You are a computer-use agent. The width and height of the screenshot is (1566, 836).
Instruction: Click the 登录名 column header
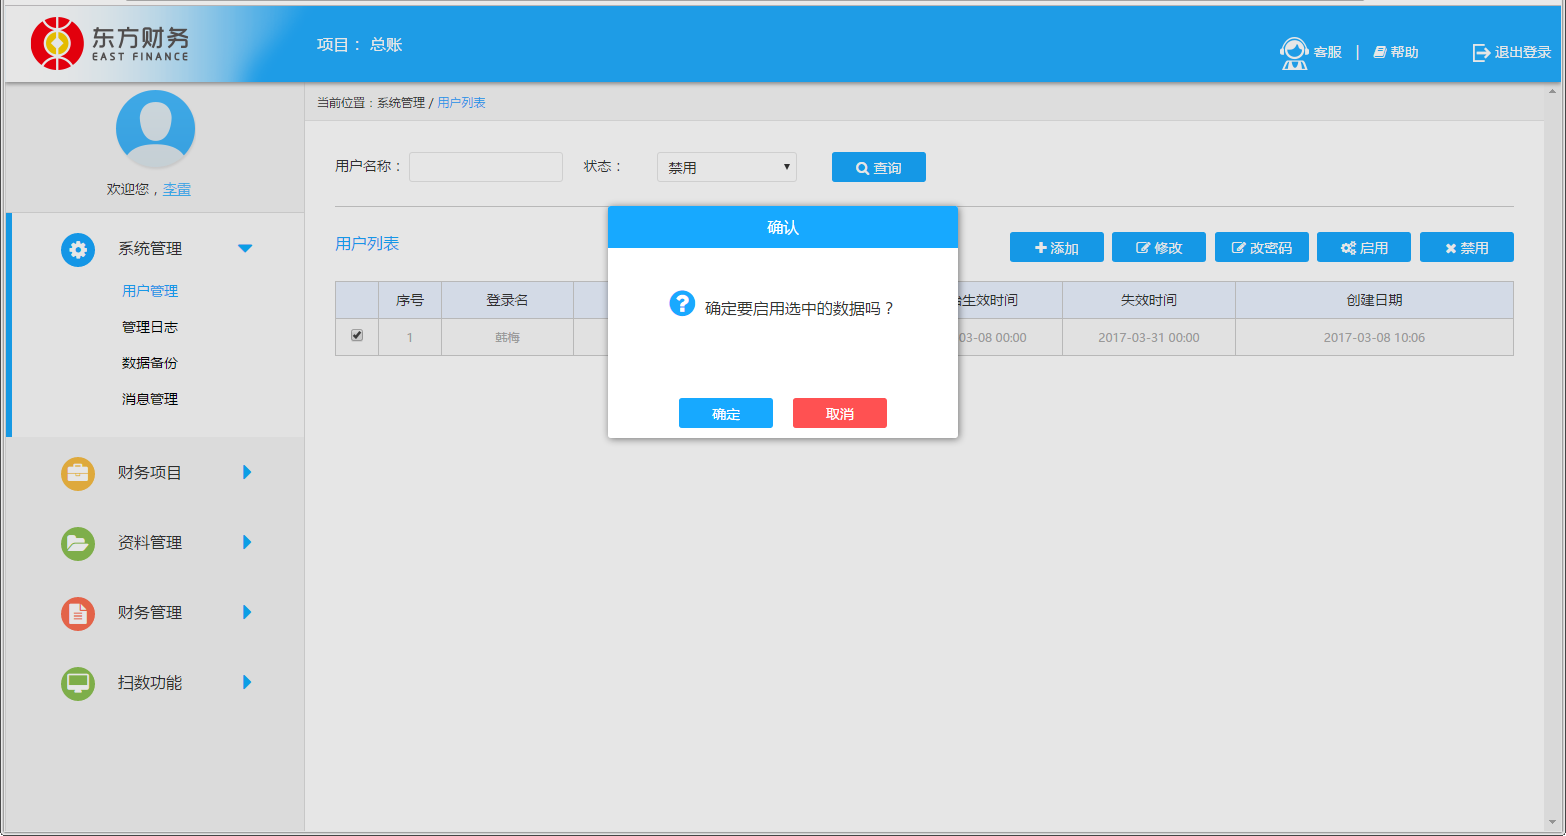508,300
